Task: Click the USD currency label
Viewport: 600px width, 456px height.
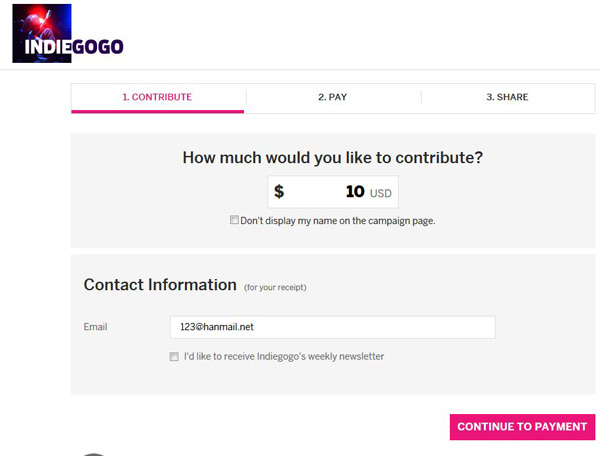Action: point(380,193)
